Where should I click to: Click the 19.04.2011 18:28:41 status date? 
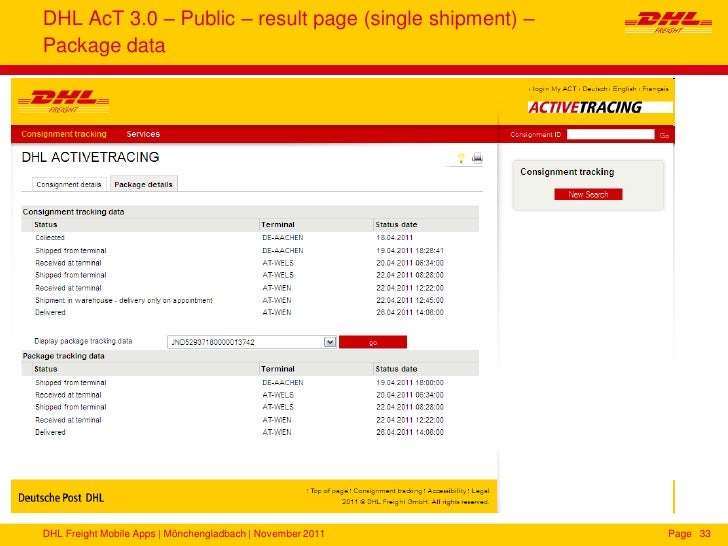410,251
